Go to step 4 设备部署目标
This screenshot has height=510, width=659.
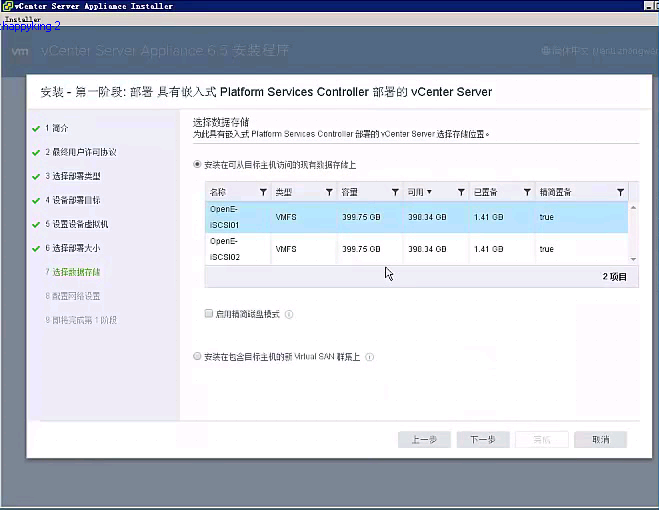point(73,200)
